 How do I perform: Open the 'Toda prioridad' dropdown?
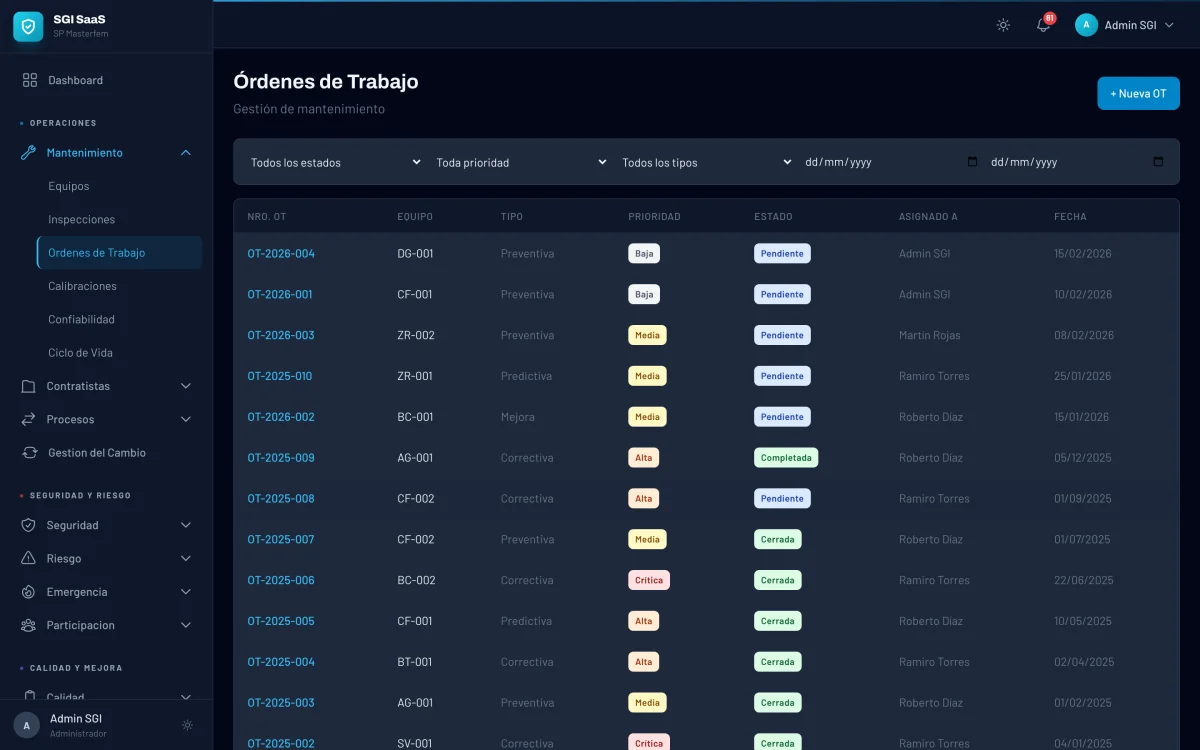(520, 161)
